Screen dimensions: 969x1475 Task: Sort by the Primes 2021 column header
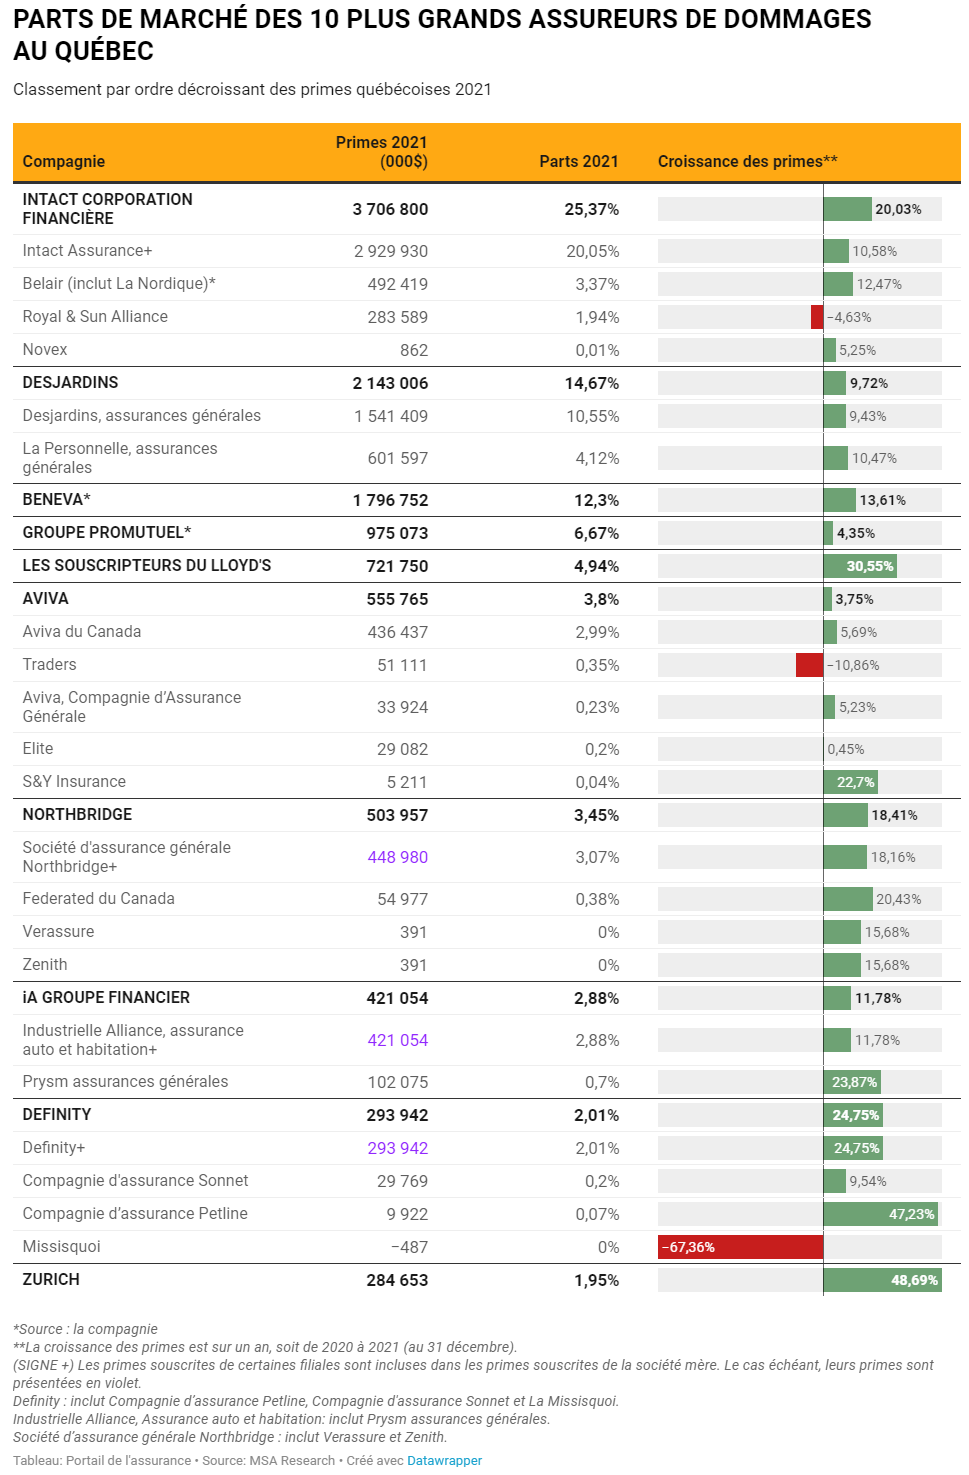point(381,152)
